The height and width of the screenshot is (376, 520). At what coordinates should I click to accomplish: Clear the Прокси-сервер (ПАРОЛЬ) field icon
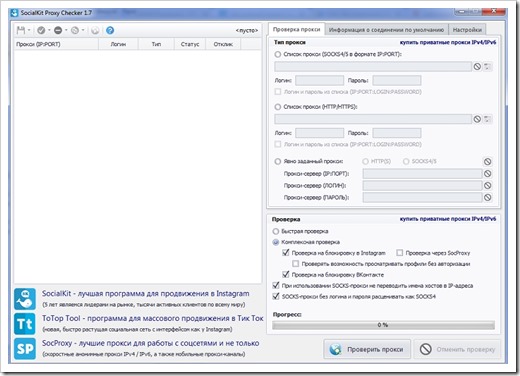pyautogui.click(x=488, y=197)
